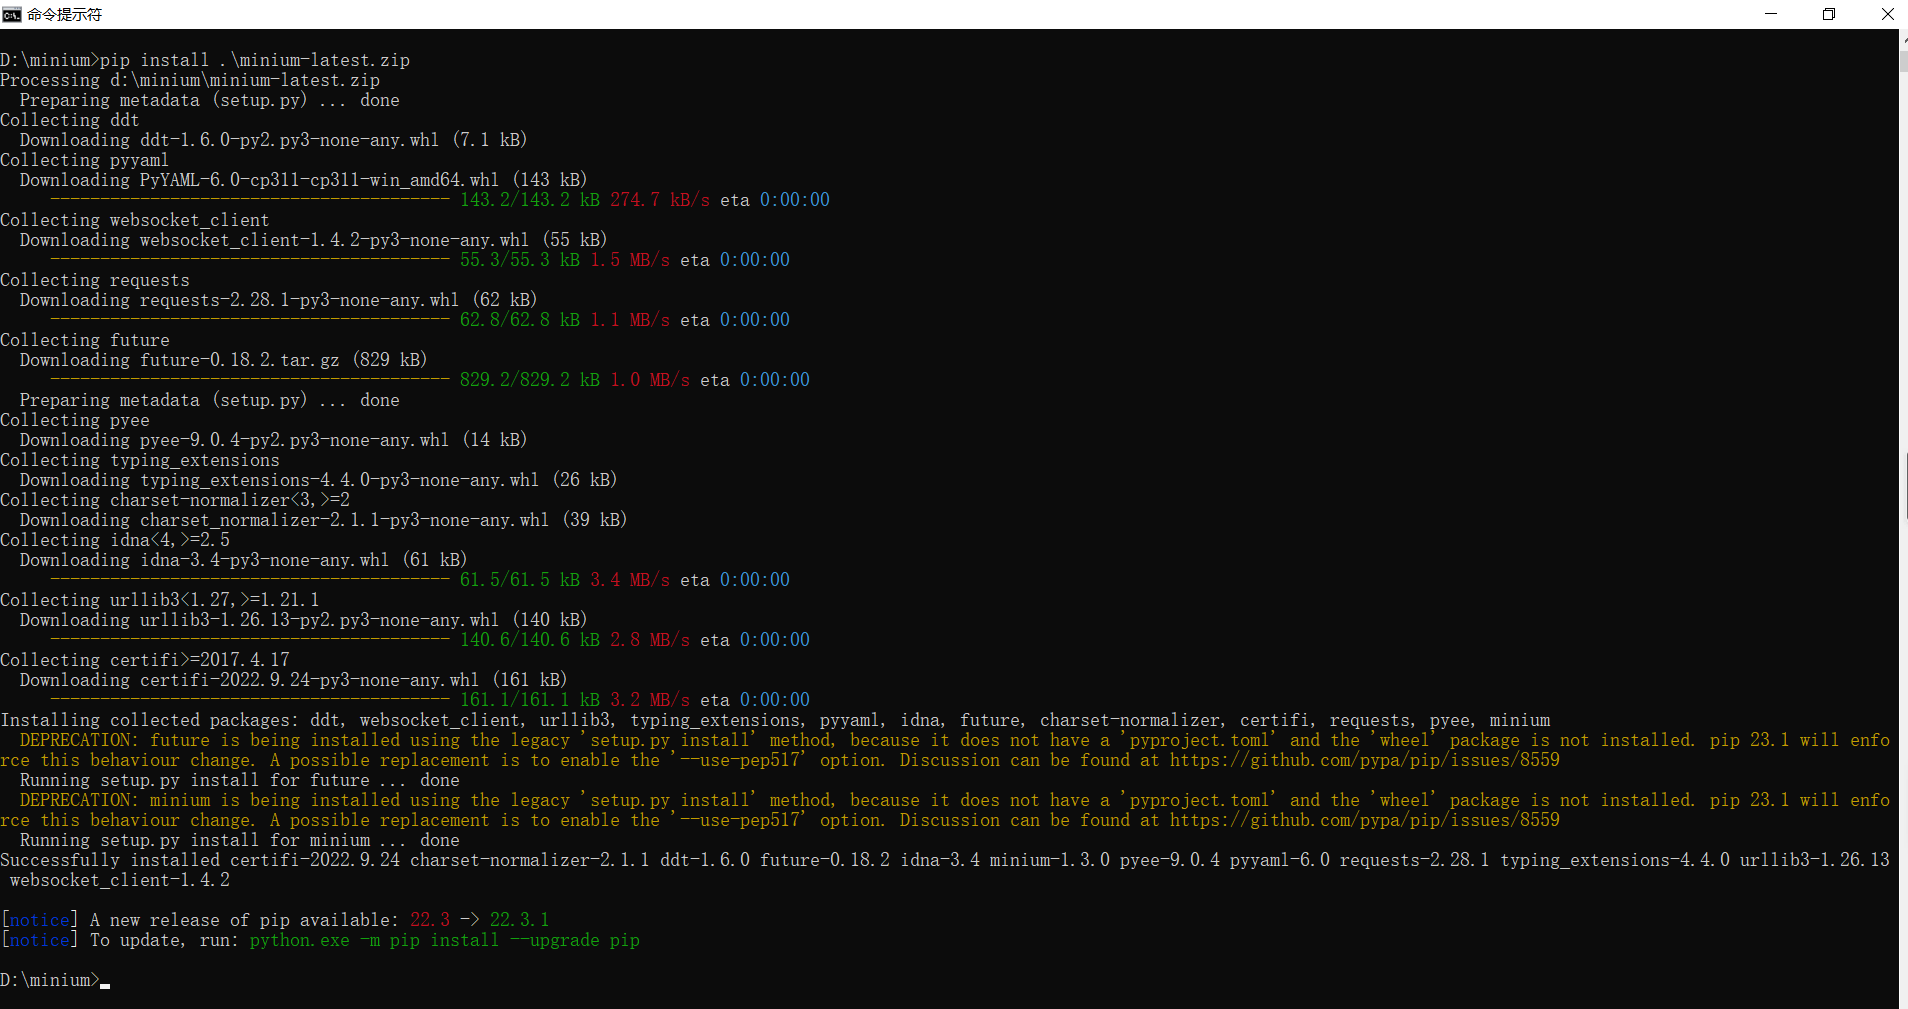This screenshot has height=1009, width=1908.
Task: Click the 'Processing d:\minium\minium-latest.zip' line
Action: [x=190, y=80]
